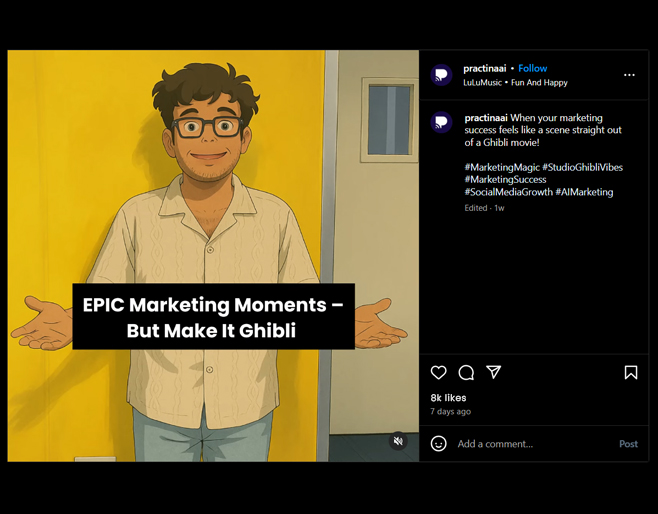Open practinaai profile picture in header
This screenshot has height=514, width=658.
click(441, 75)
